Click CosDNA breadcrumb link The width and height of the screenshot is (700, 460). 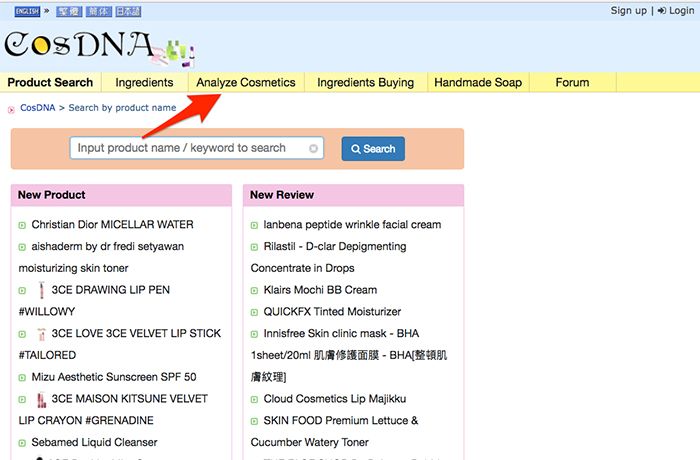pos(38,108)
